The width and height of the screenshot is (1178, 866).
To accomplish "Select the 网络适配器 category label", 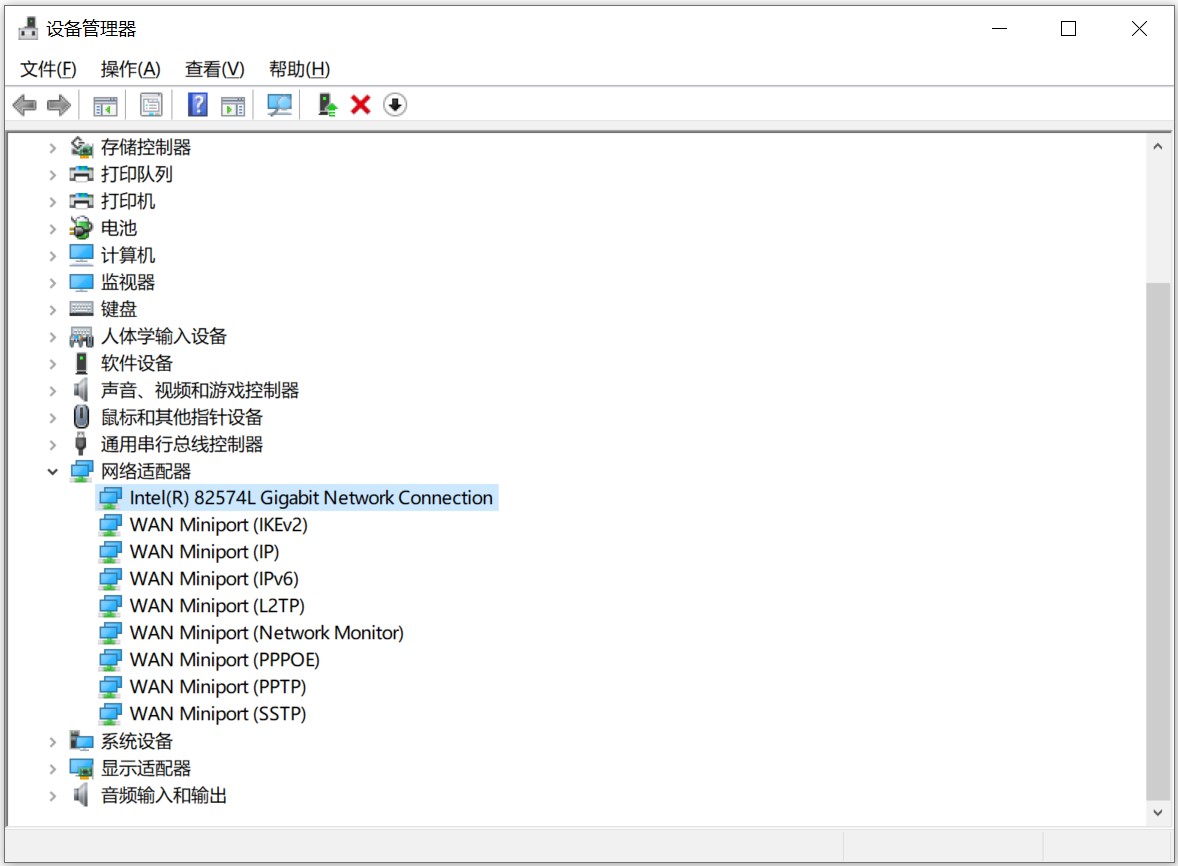I will pos(146,472).
